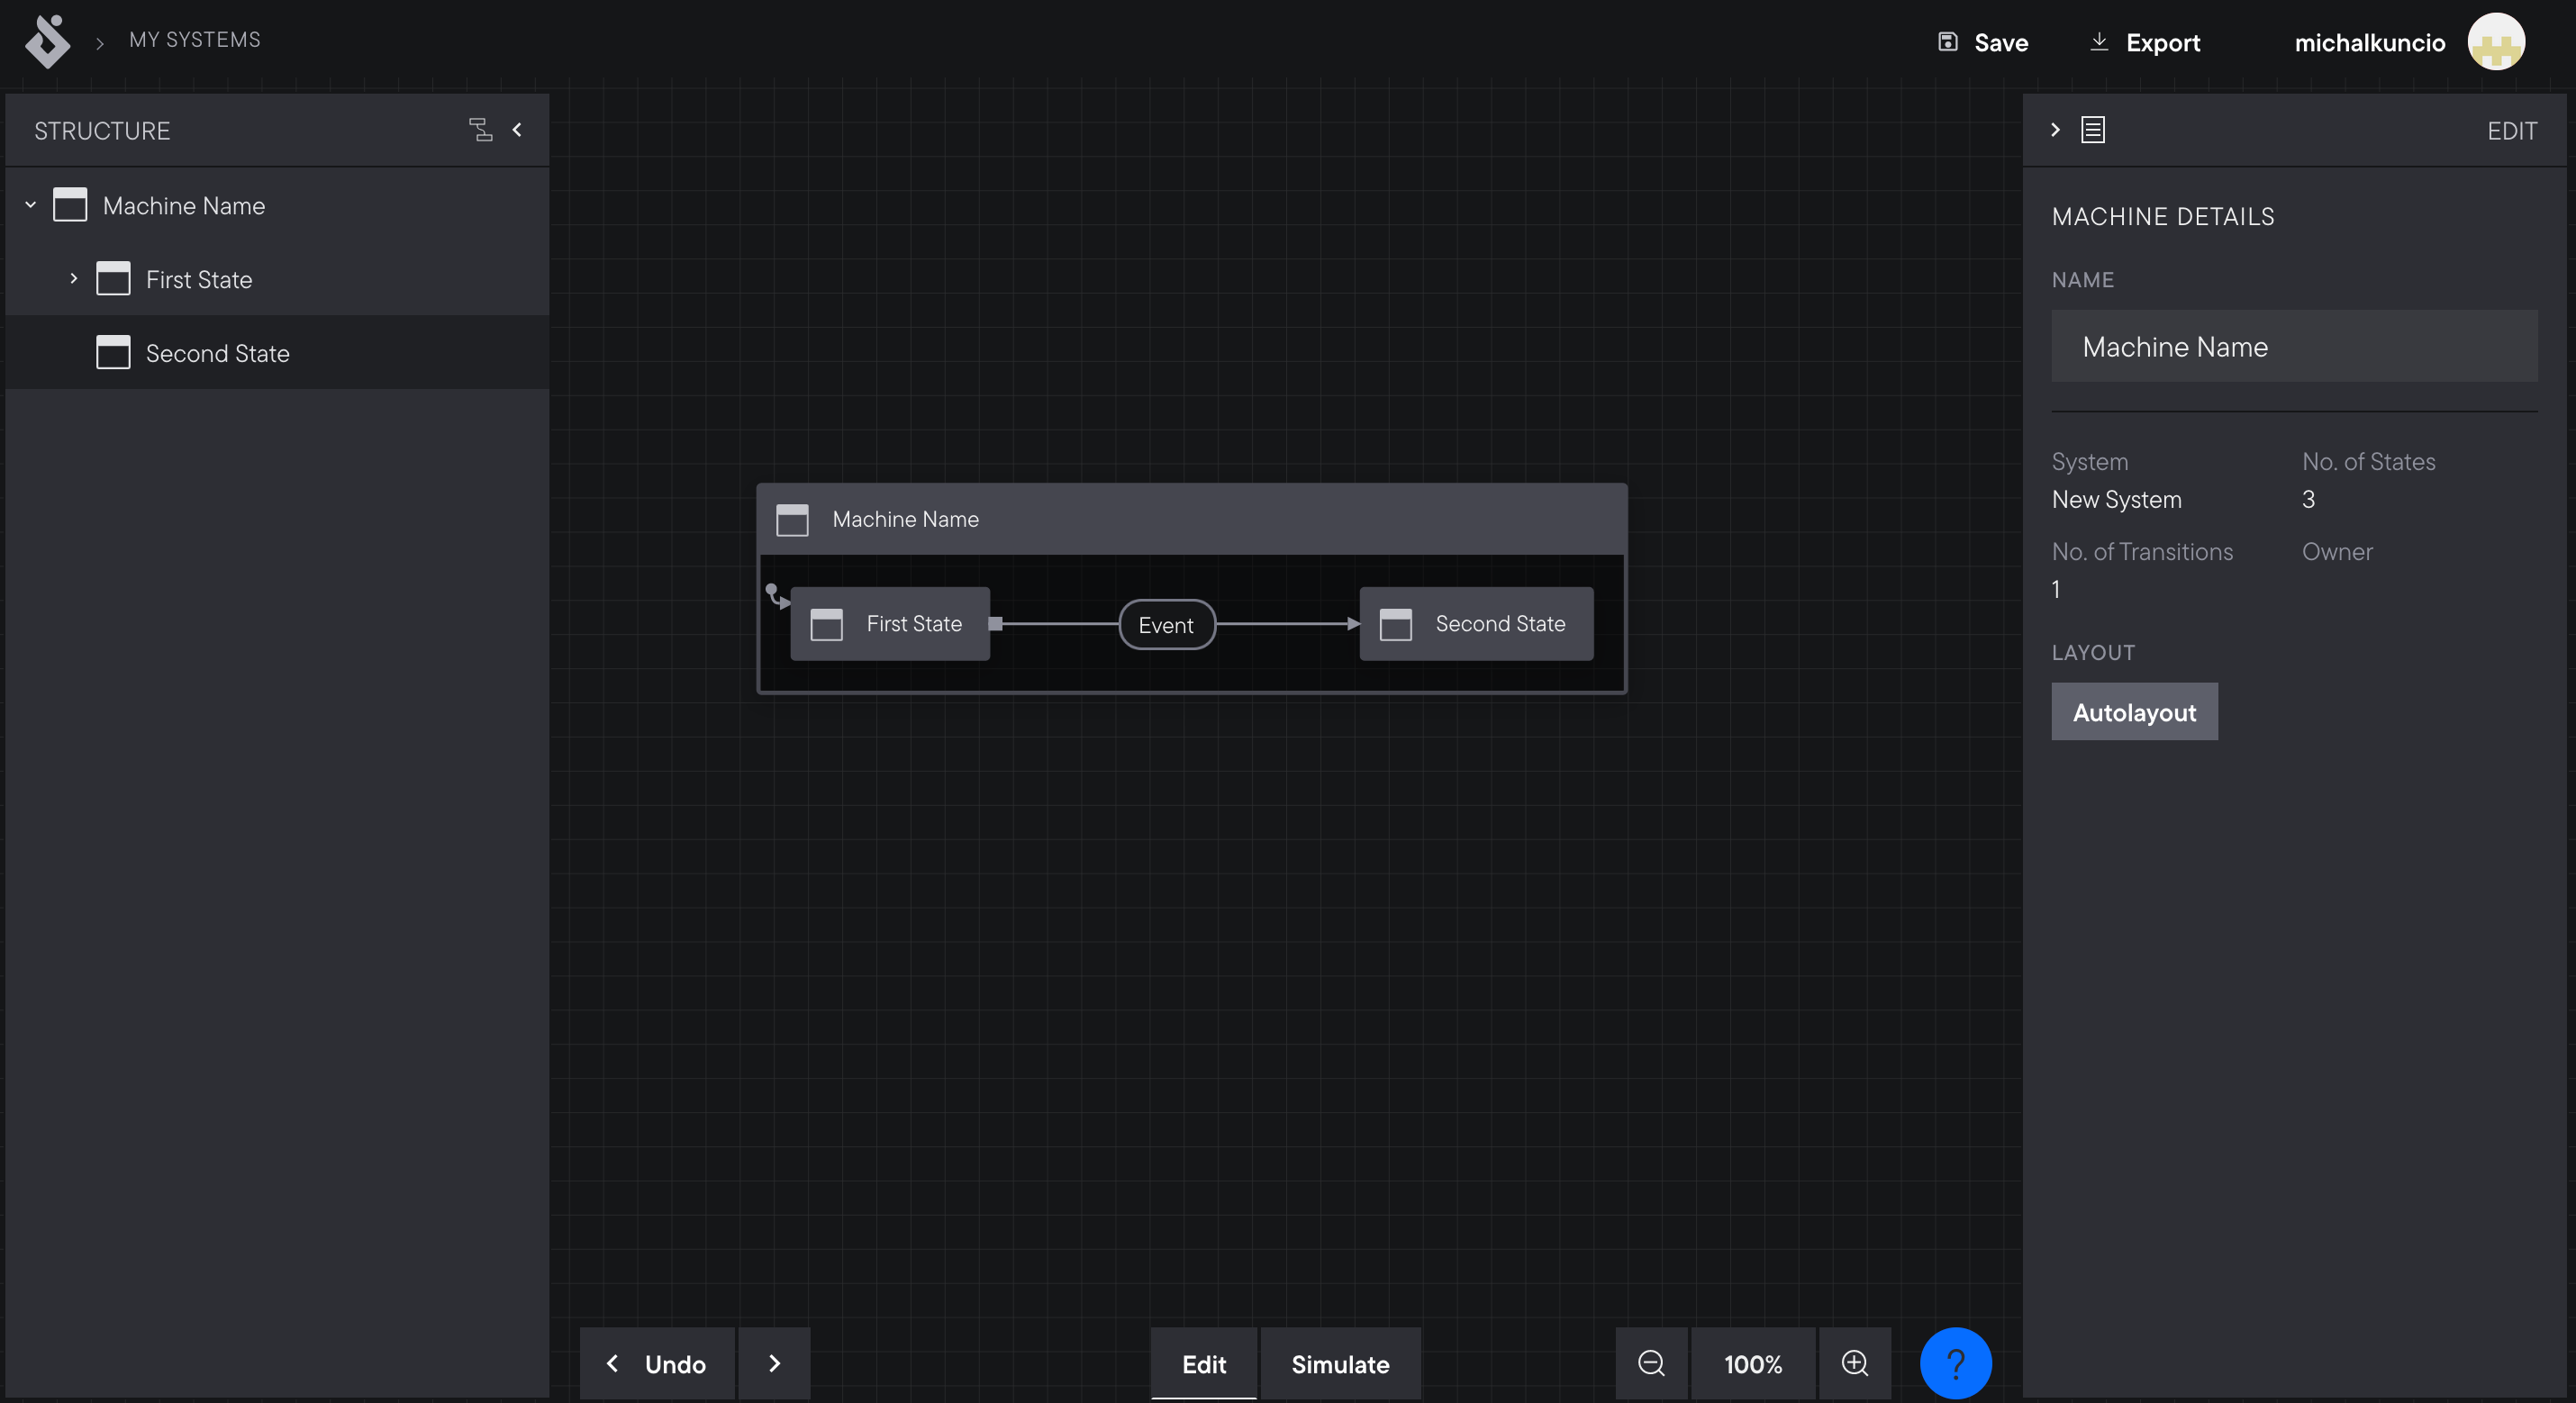This screenshot has height=1403, width=2576.
Task: Switch to the Simulate tab
Action: click(x=1340, y=1364)
